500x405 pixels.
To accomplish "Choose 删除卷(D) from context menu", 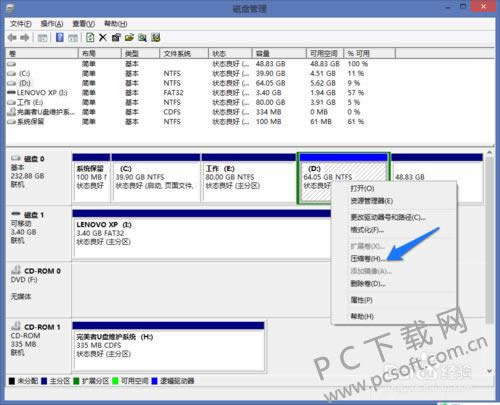I will tap(368, 284).
